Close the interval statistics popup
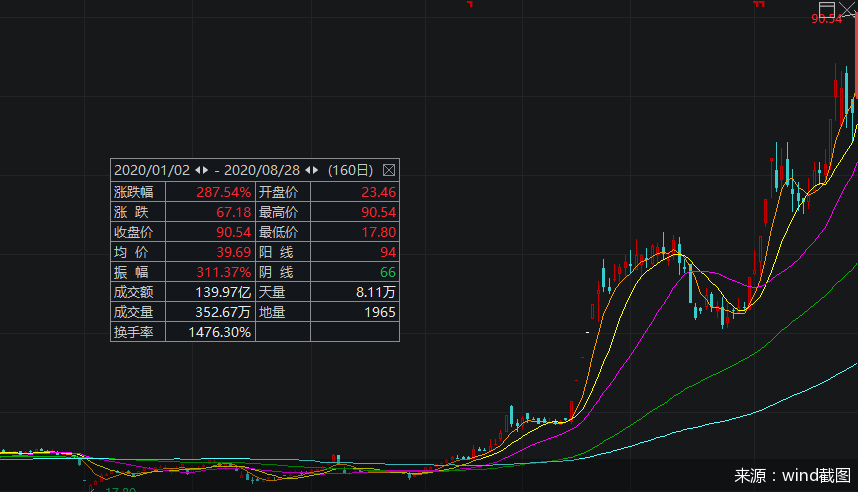Image resolution: width=858 pixels, height=492 pixels. (x=389, y=170)
